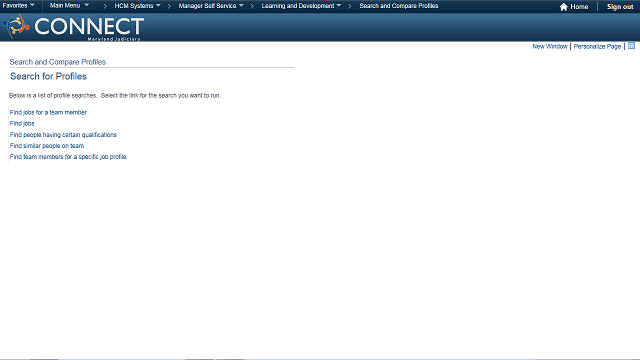This screenshot has width=640, height=360.
Task: Open the New Window link
Action: coord(549,47)
